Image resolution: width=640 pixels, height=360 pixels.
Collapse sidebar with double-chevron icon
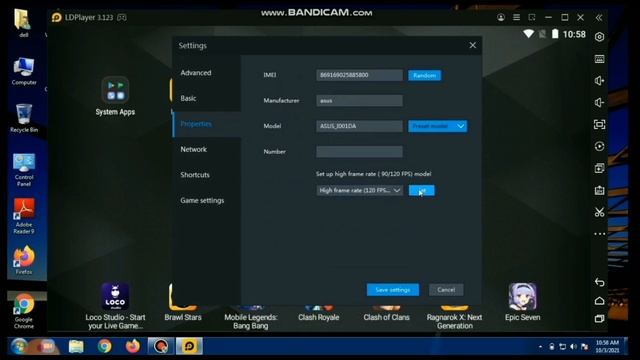tap(598, 18)
